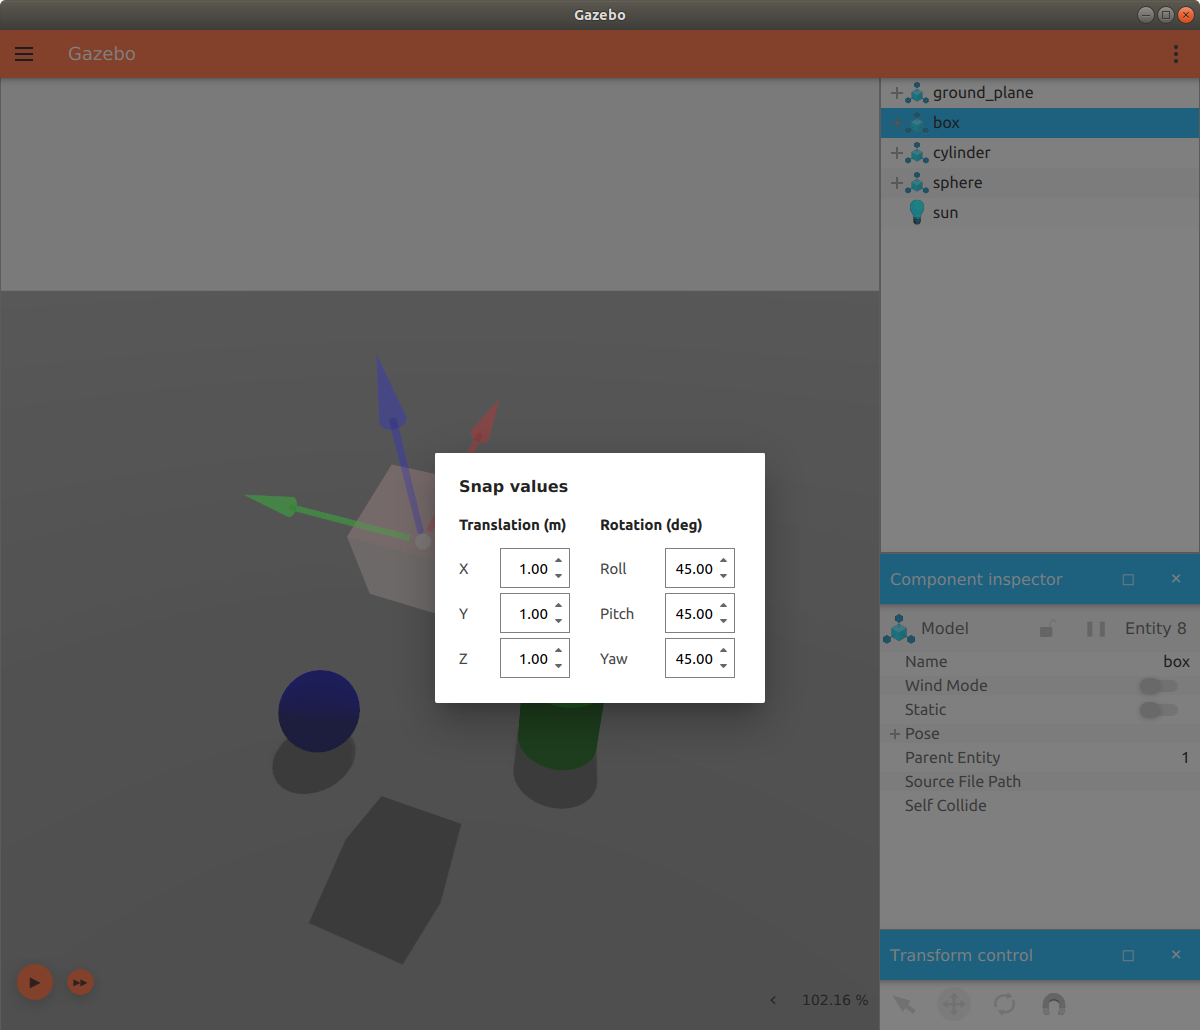1200x1030 pixels.
Task: Activate the rotate mode tool
Action: (1005, 1004)
